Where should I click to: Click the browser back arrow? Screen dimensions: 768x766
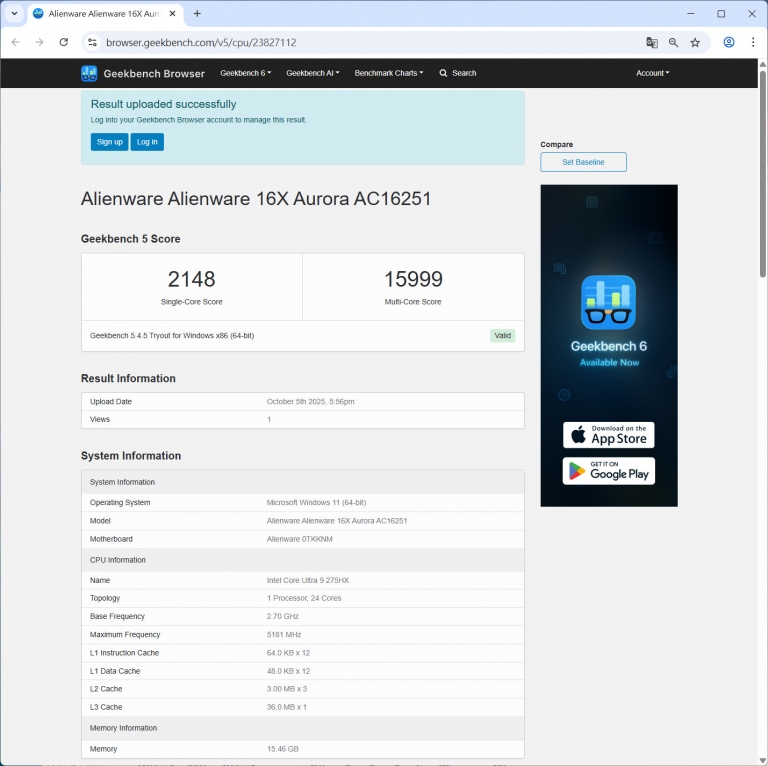coord(15,43)
